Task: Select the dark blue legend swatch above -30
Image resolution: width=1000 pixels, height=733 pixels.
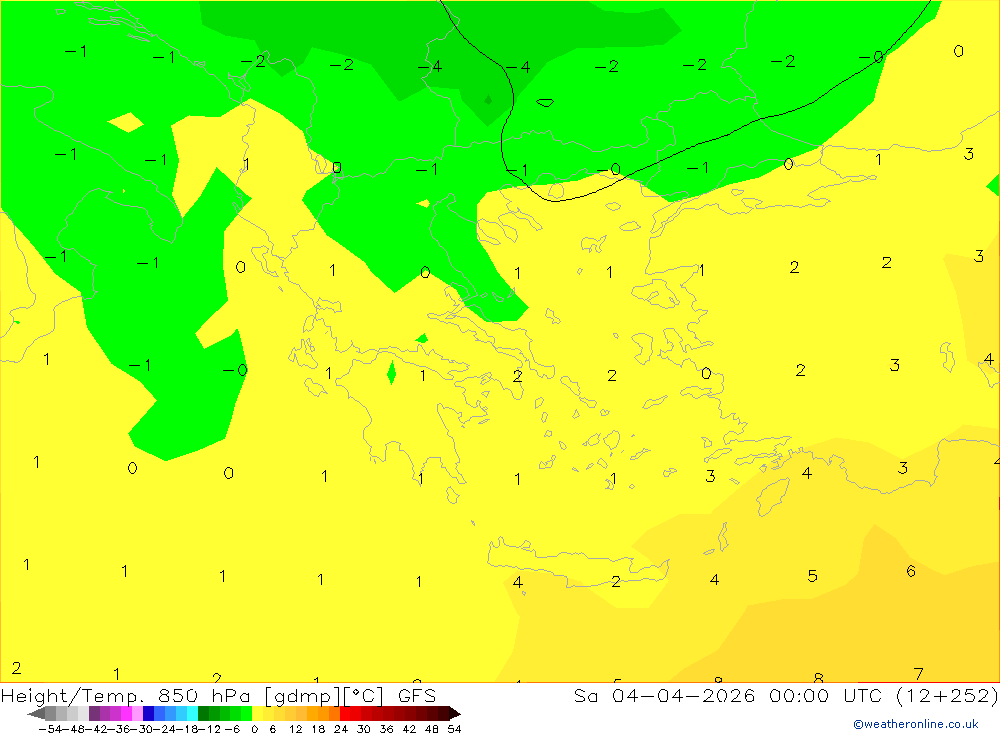Action: (149, 714)
